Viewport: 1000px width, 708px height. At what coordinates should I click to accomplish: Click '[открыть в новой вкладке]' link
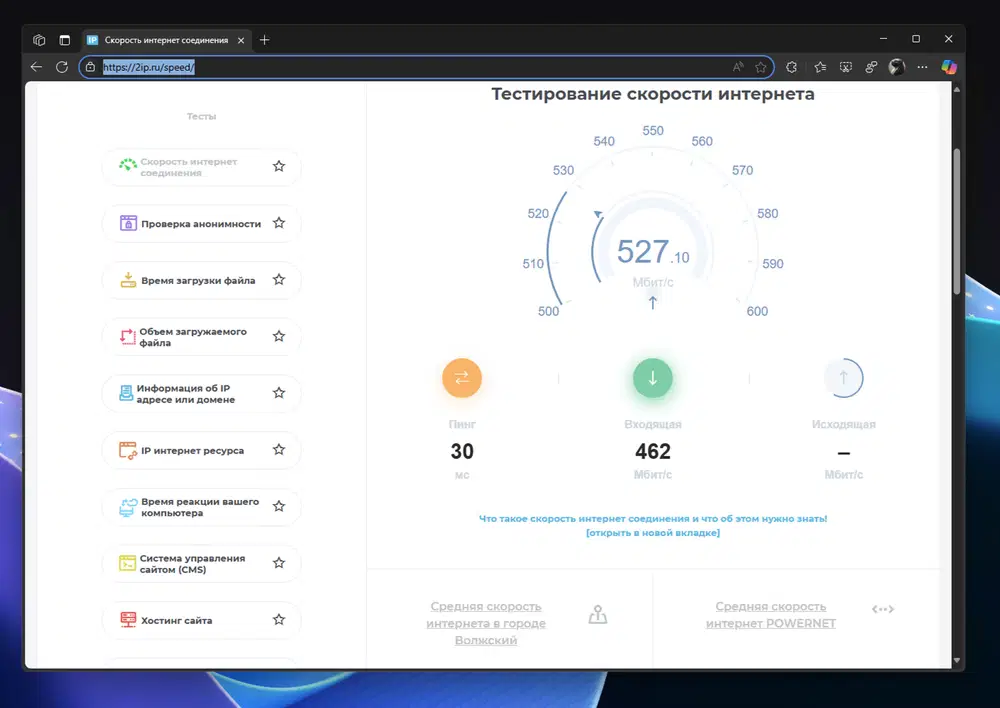click(x=652, y=533)
